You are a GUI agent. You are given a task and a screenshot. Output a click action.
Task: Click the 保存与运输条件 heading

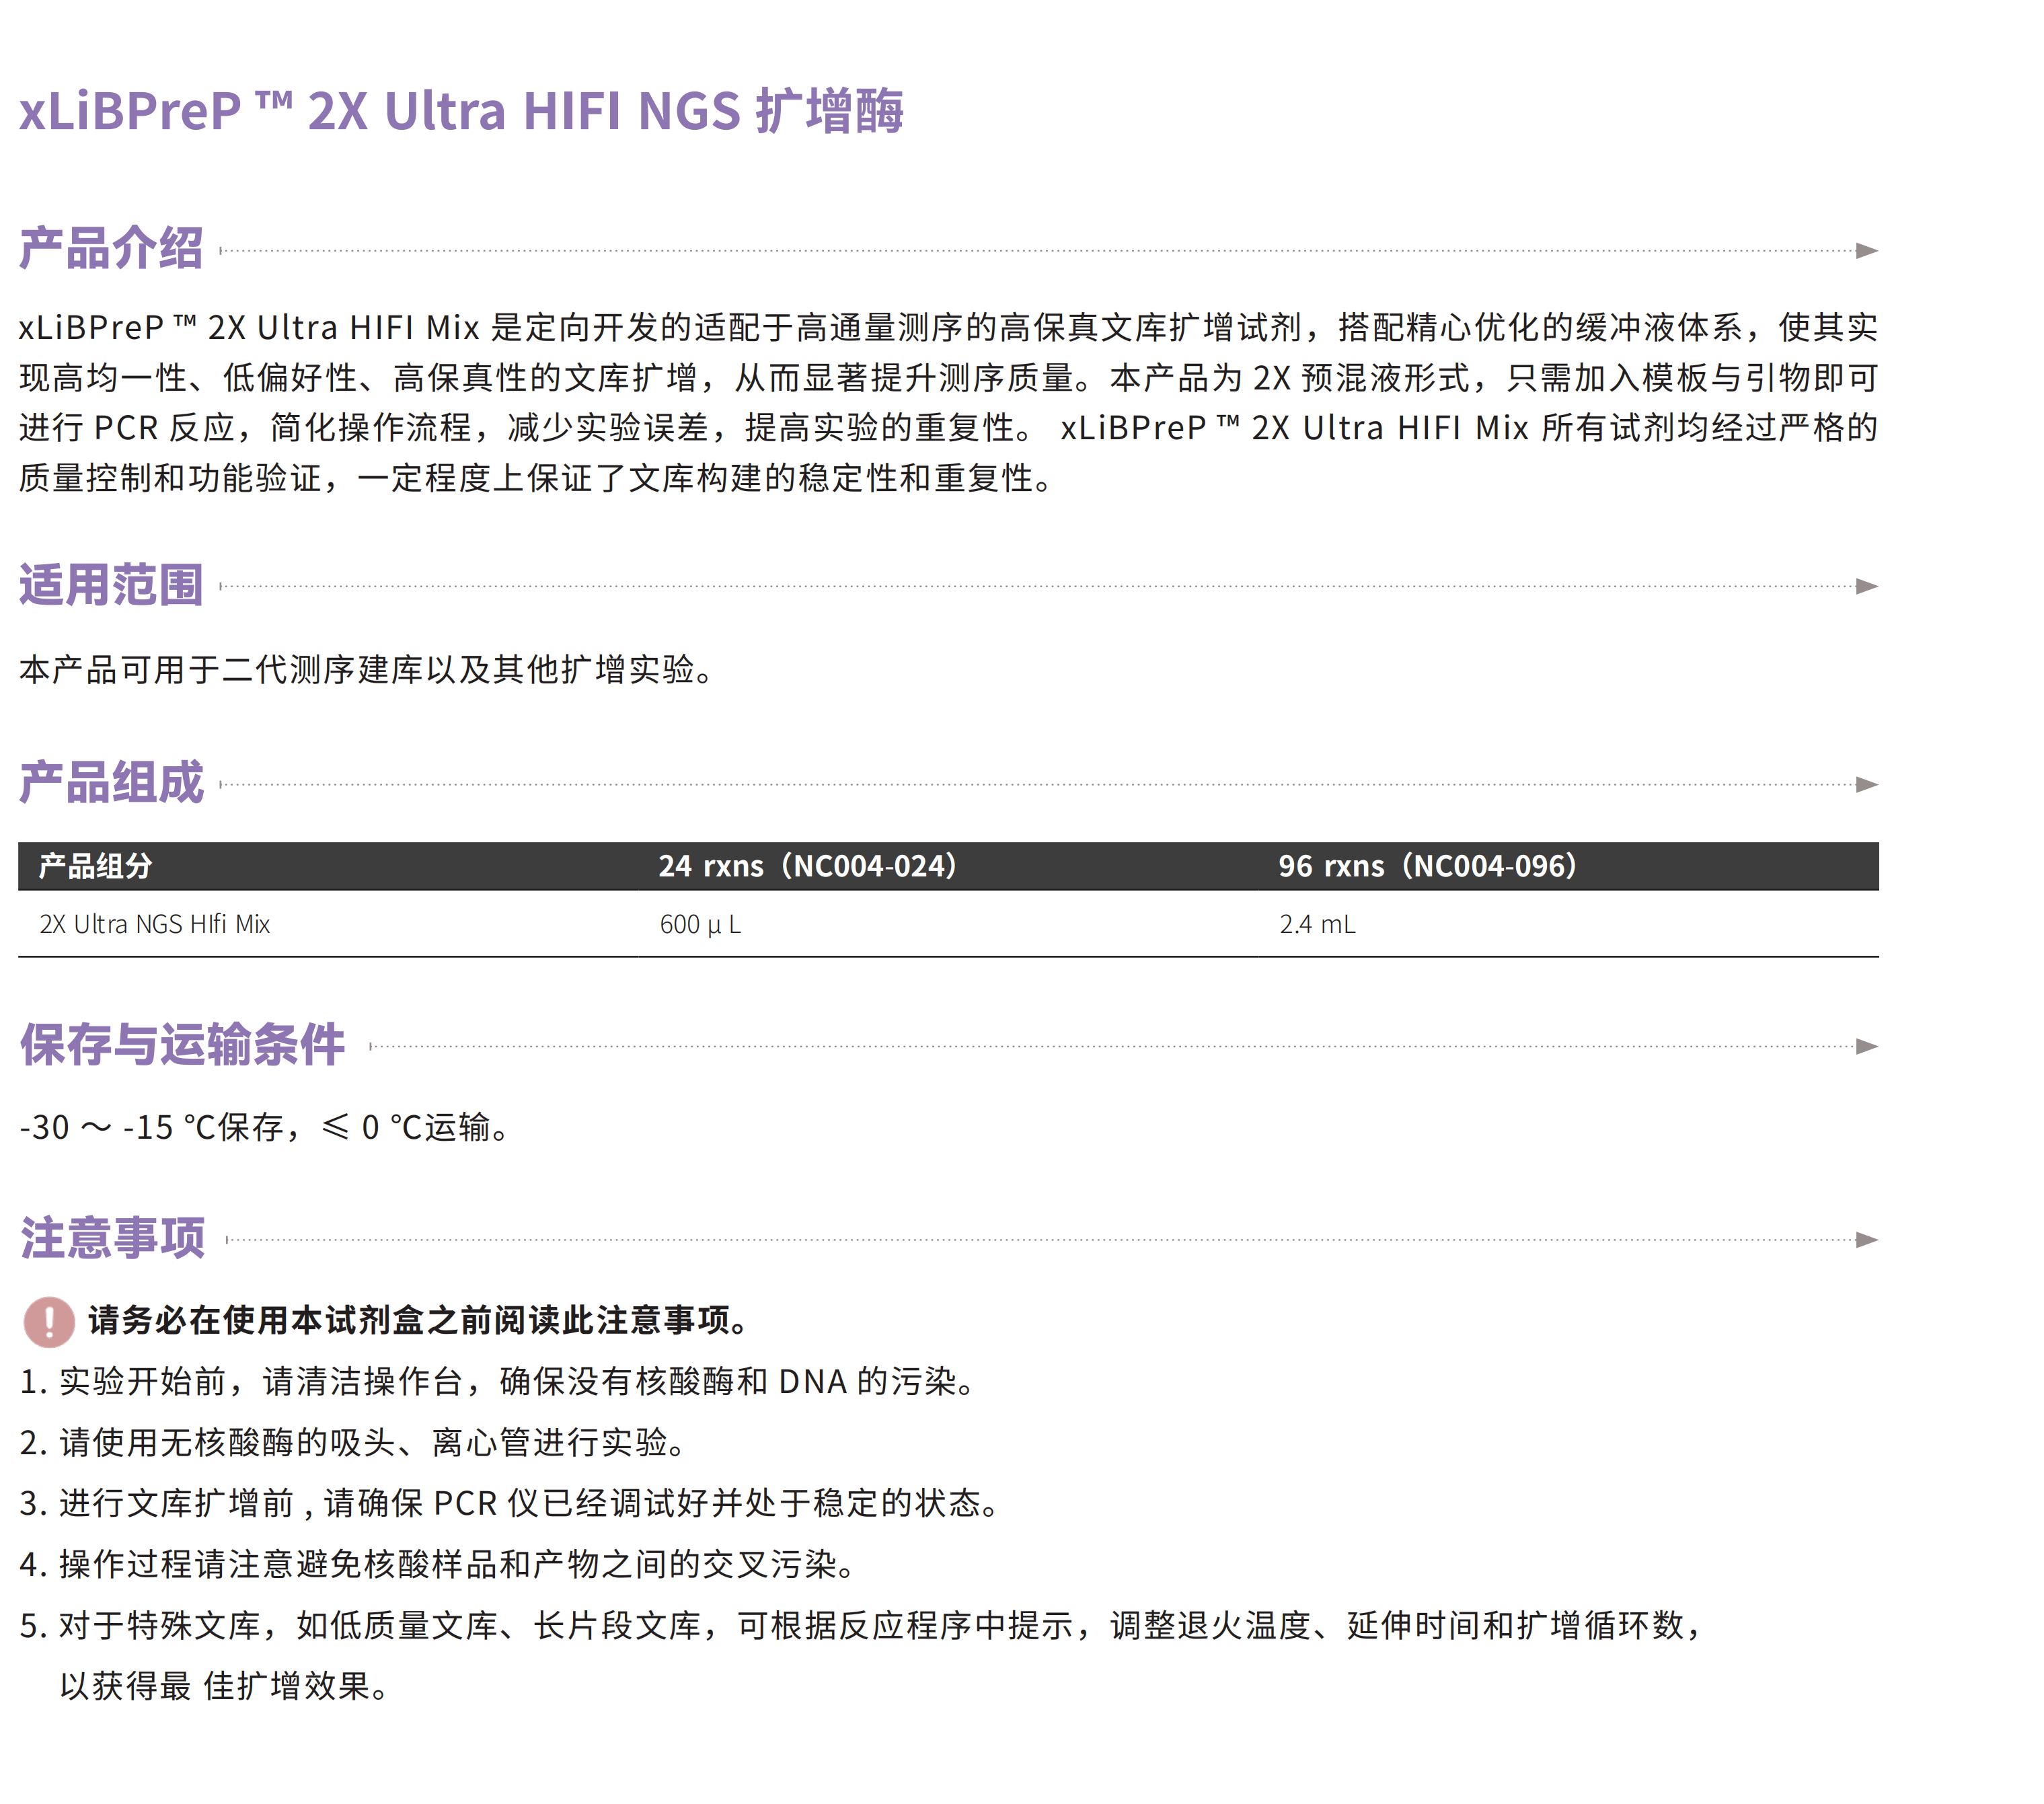(x=182, y=1044)
